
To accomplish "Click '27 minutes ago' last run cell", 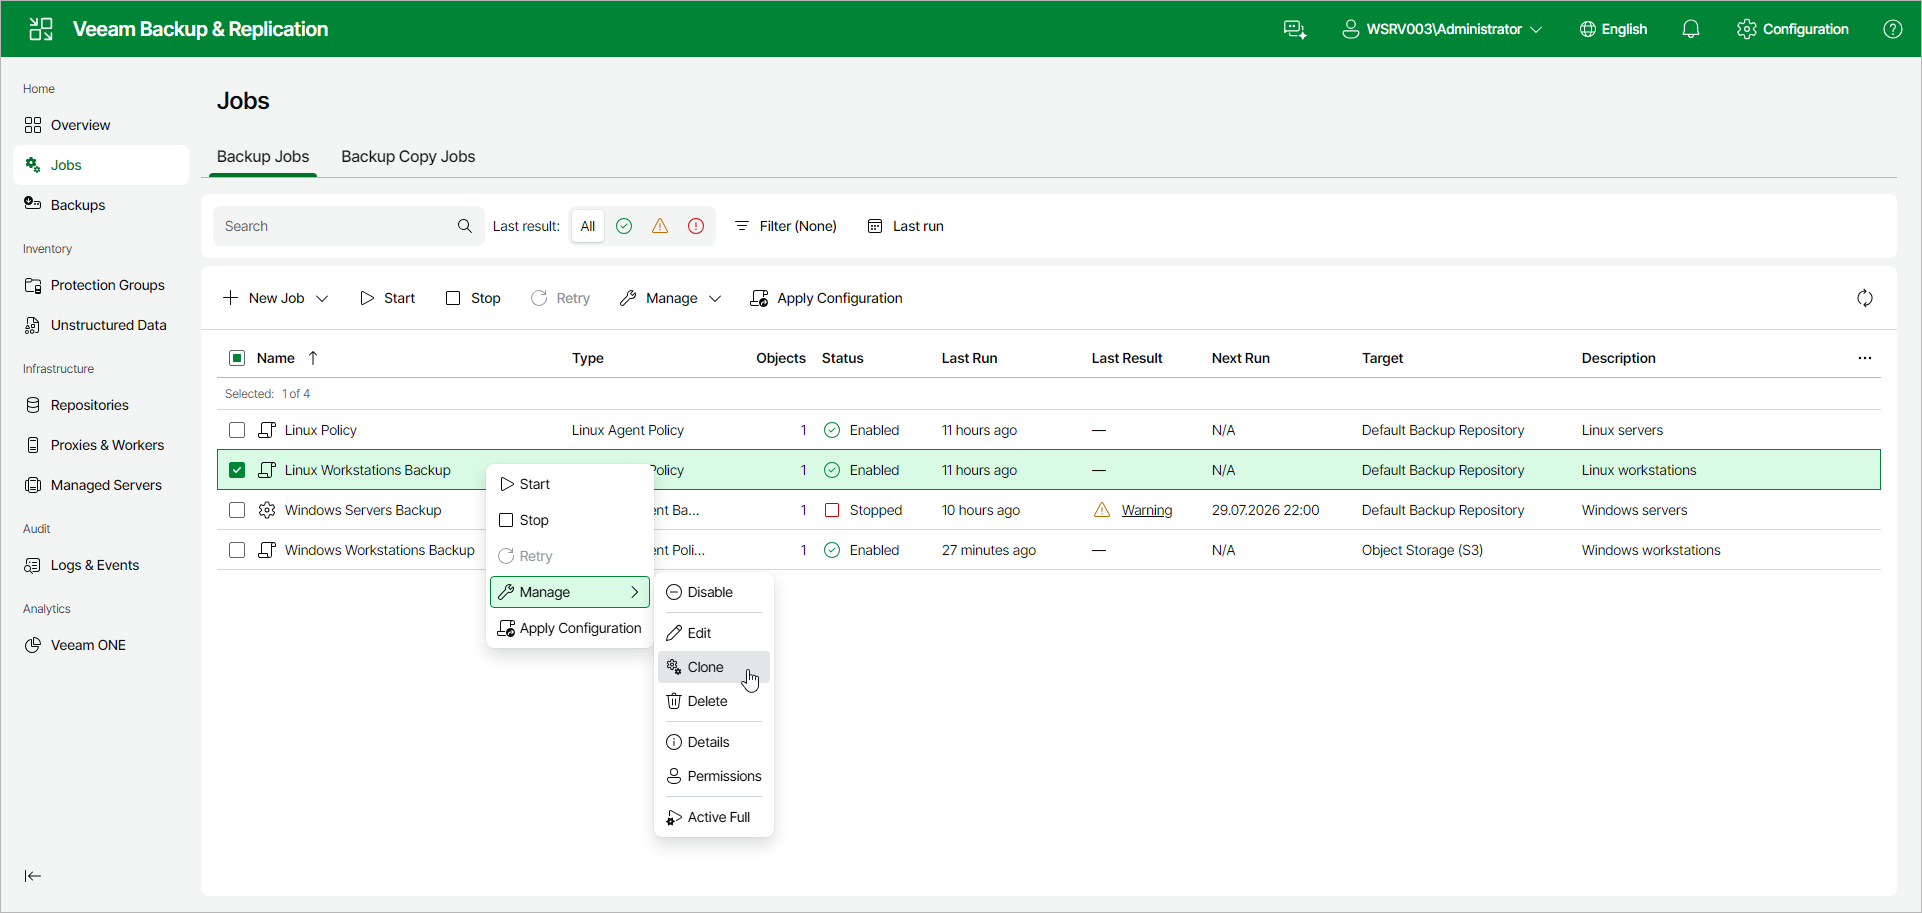I will pos(989,550).
